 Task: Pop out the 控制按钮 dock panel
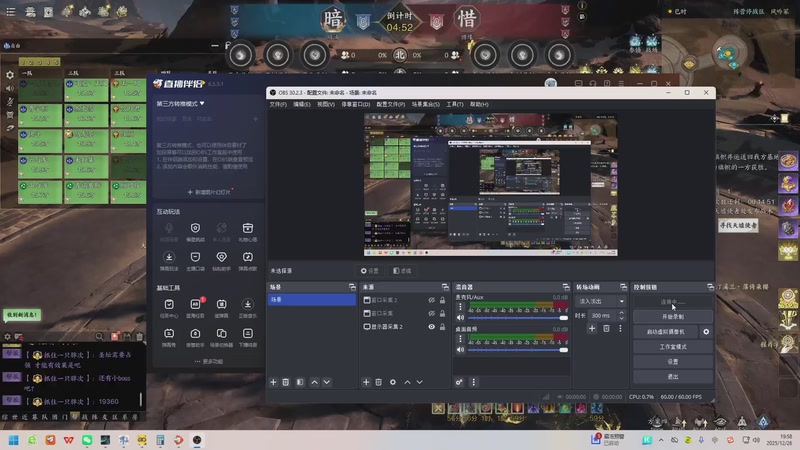coord(710,287)
